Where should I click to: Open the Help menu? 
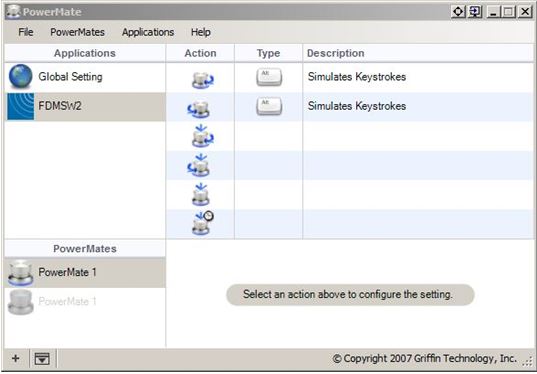click(x=201, y=32)
